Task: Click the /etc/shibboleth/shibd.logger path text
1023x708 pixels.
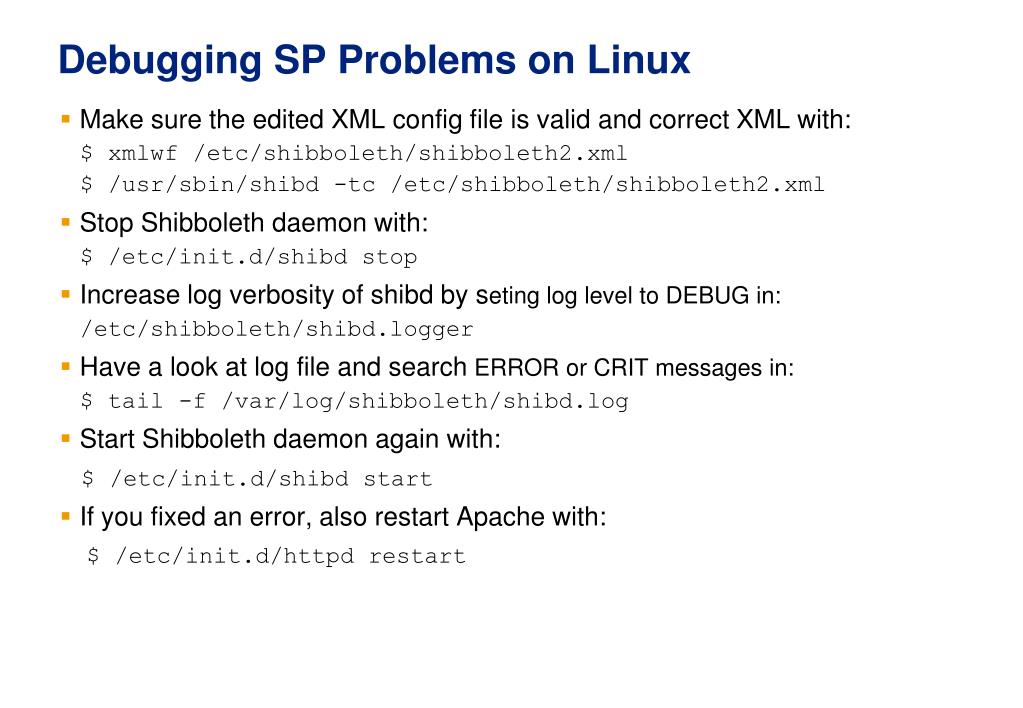Action: [277, 329]
